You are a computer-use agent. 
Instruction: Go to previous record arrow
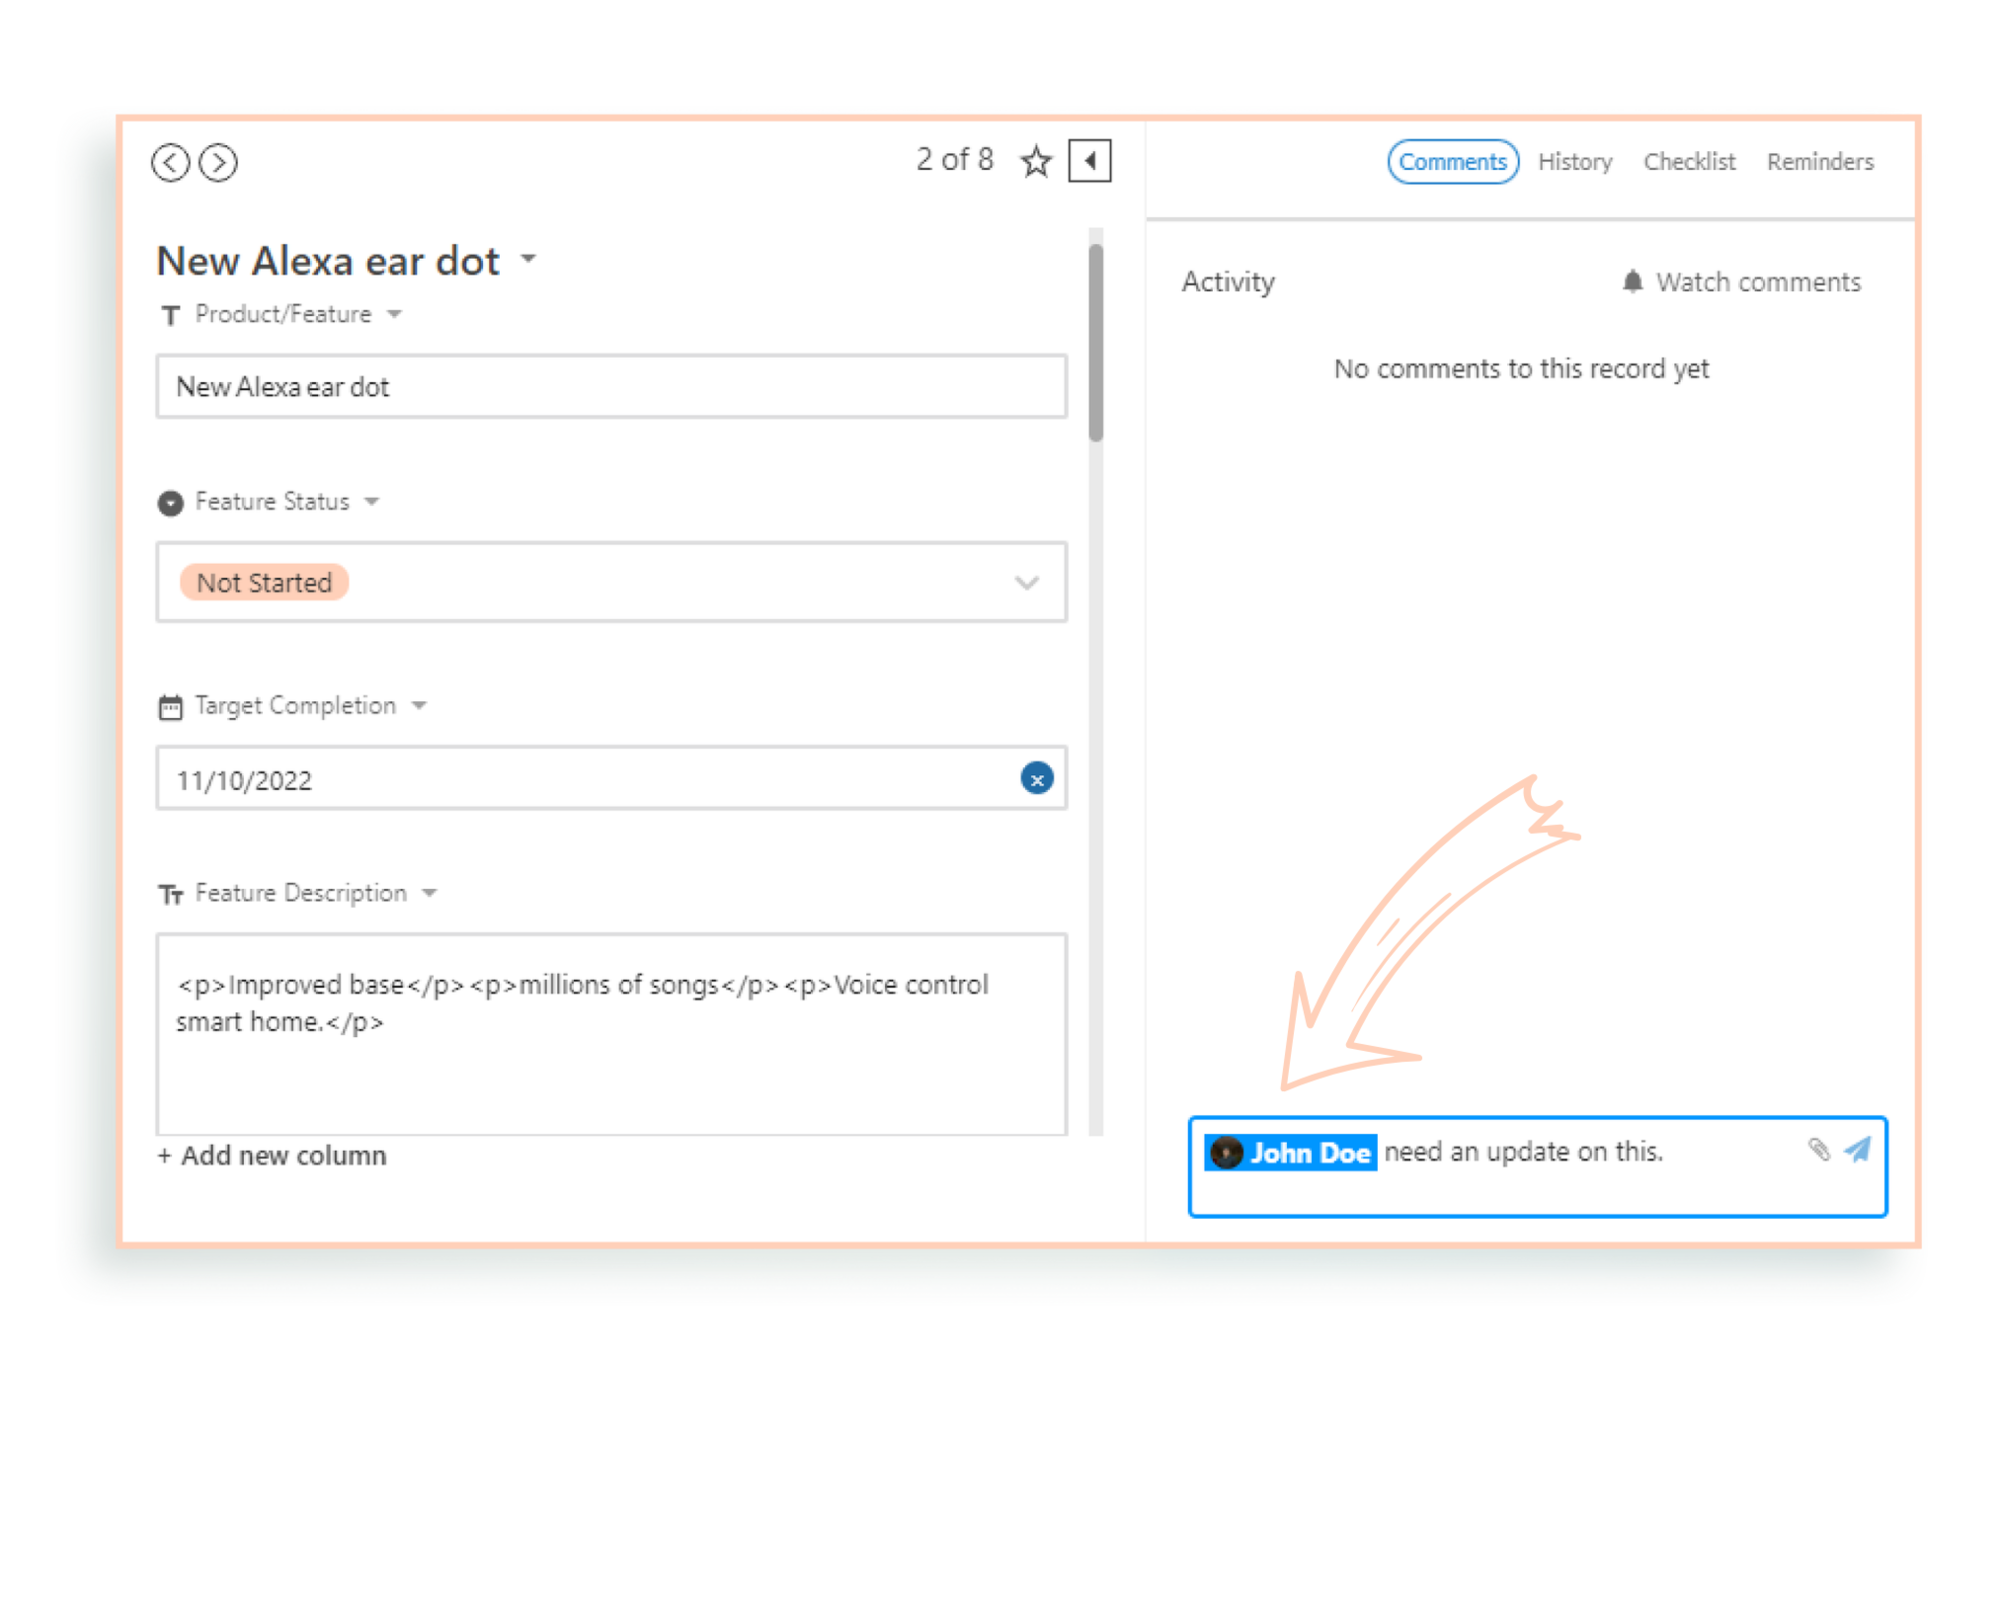pos(171,162)
